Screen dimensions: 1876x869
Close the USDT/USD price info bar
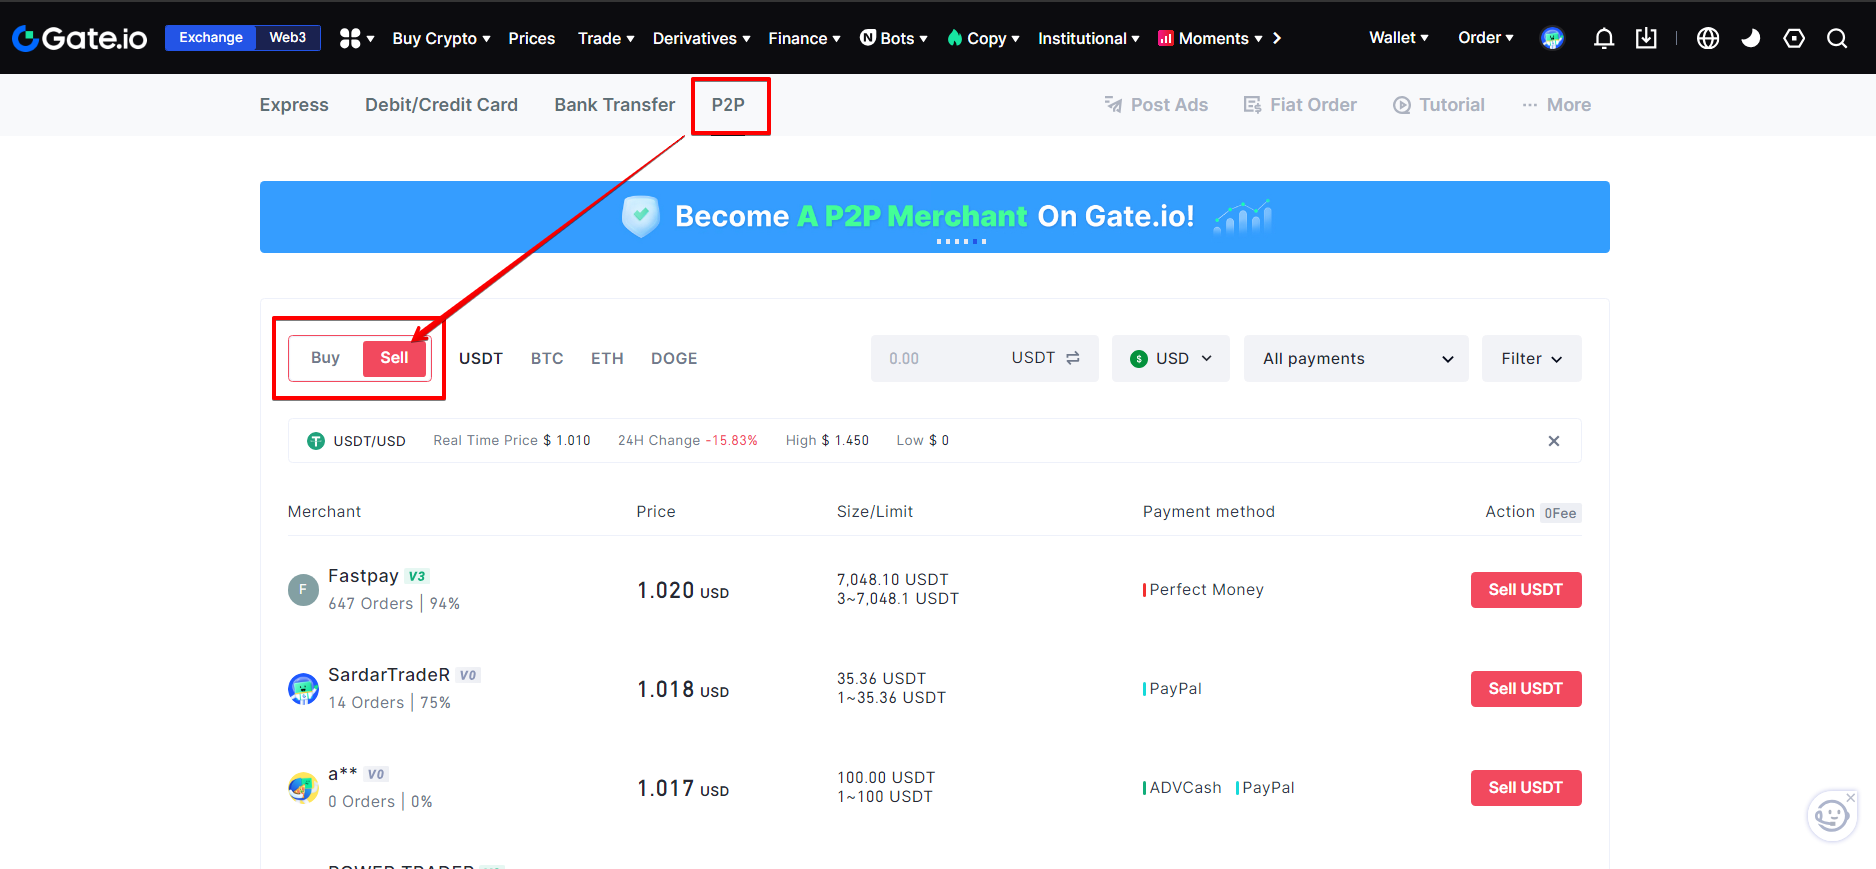click(x=1554, y=441)
